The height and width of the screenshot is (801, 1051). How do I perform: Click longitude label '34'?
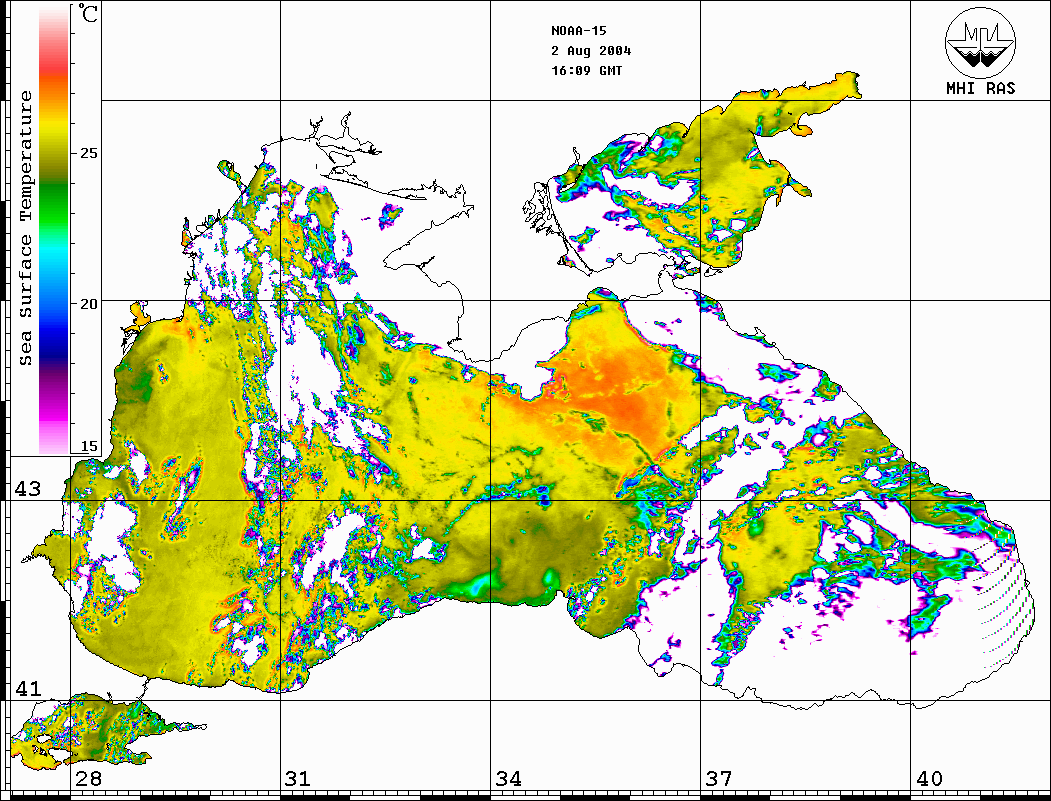pyautogui.click(x=508, y=778)
